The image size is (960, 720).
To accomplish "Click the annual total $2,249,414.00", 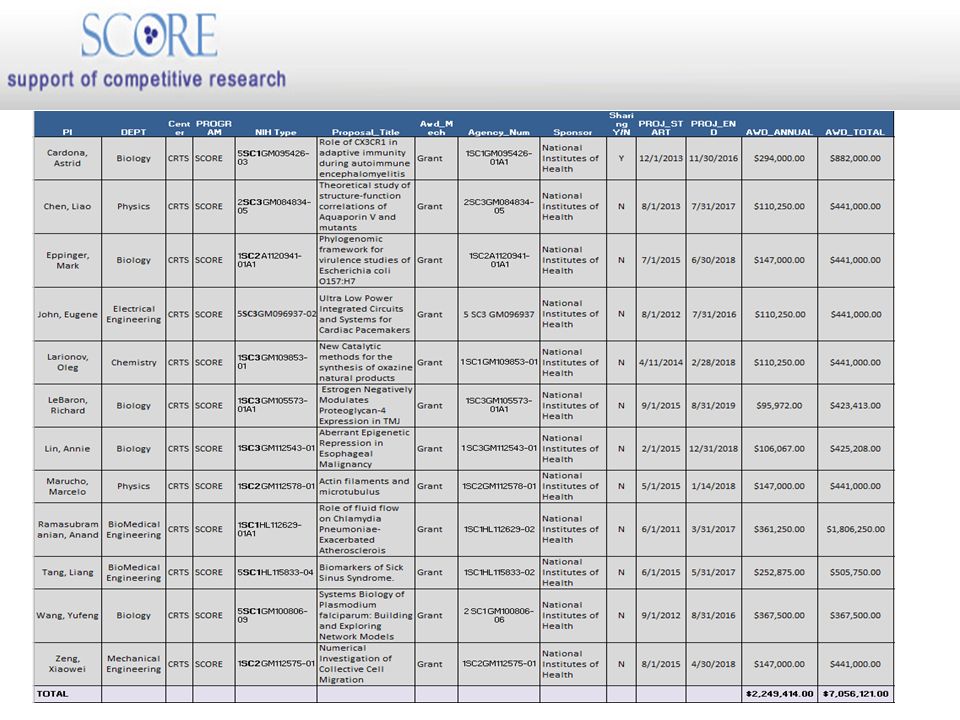I will tap(779, 694).
